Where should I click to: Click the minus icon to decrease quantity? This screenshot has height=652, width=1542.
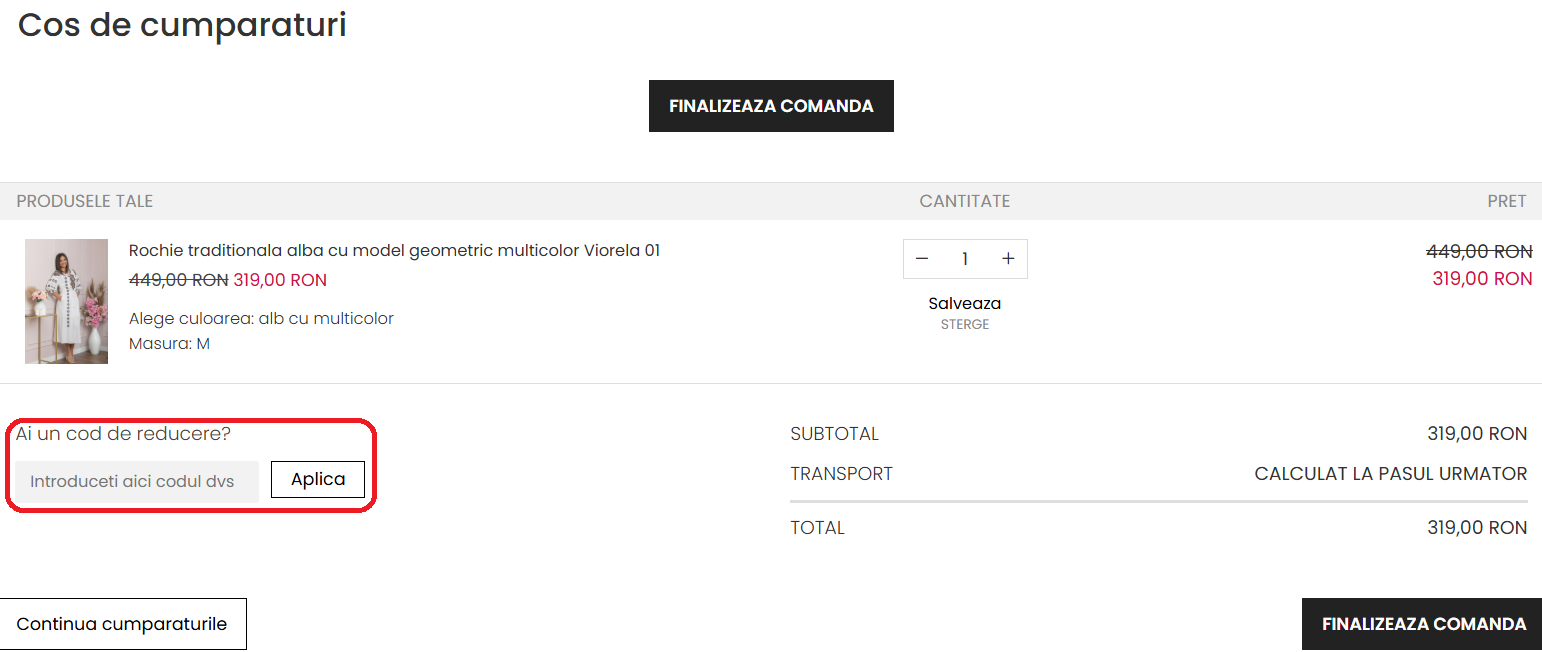coord(921,258)
